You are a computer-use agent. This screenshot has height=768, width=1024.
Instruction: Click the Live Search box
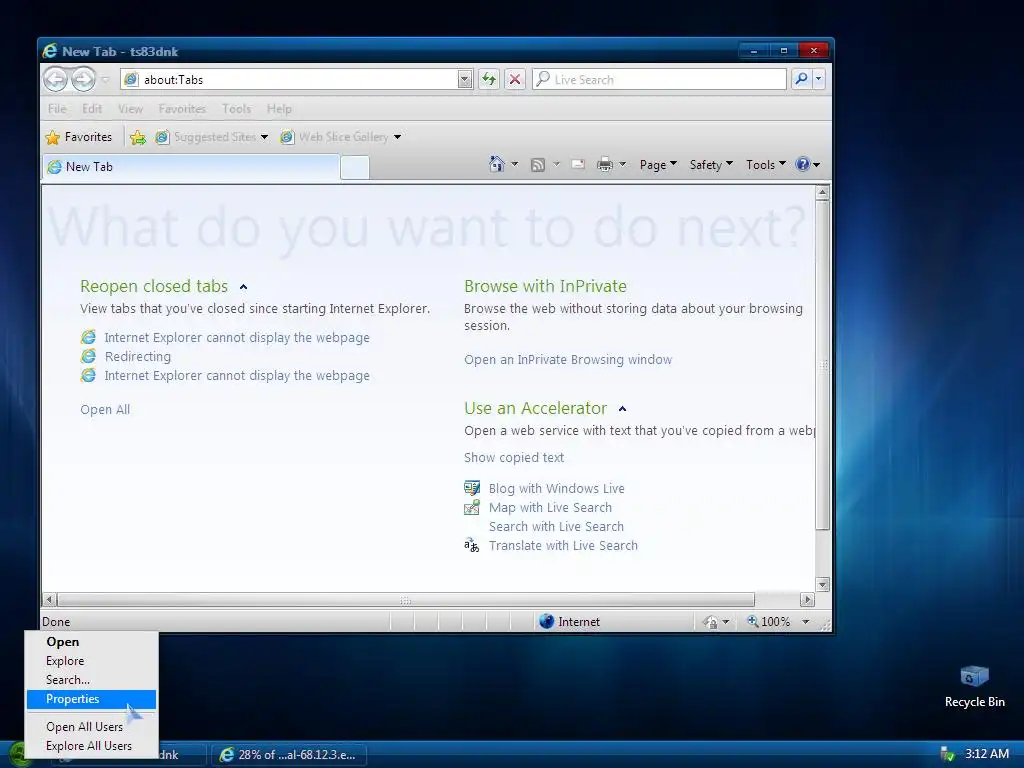[x=660, y=80]
